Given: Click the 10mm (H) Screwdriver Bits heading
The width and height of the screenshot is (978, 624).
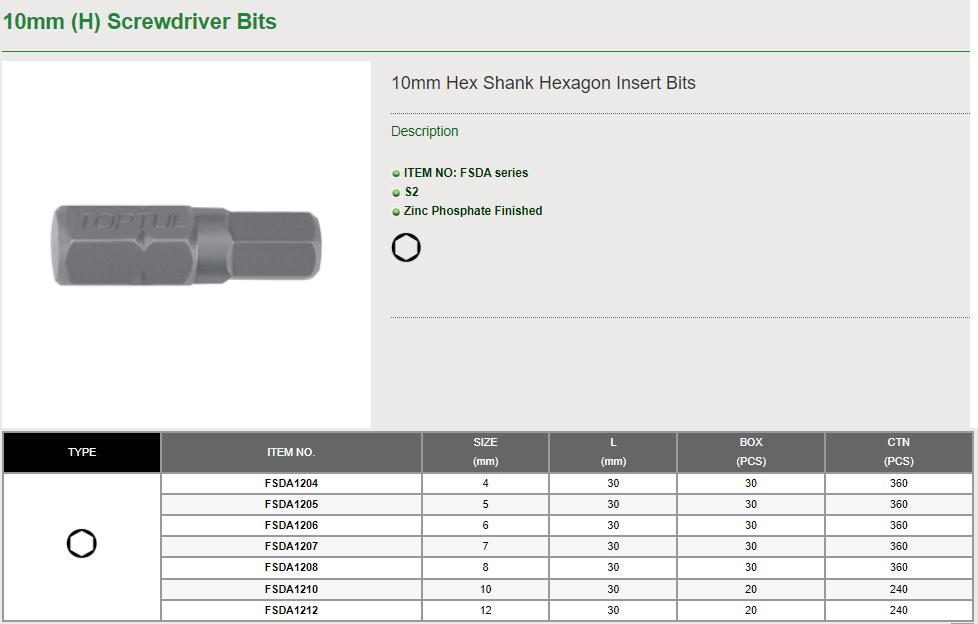Looking at the screenshot, I should click(140, 21).
